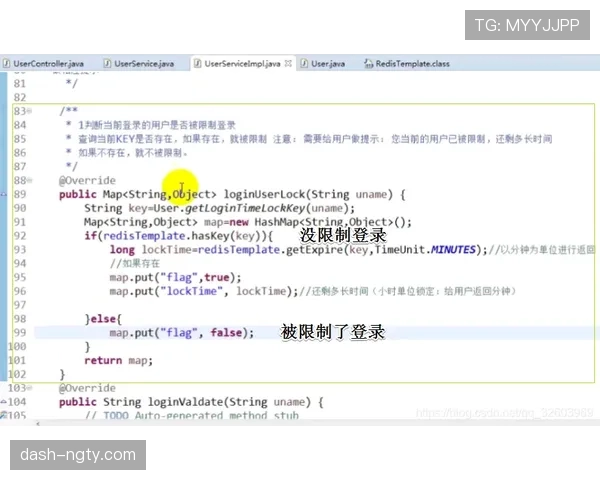Screen dimensions: 600x480
Task: Click the horizontal scrollbar left arrow
Action: point(38,423)
